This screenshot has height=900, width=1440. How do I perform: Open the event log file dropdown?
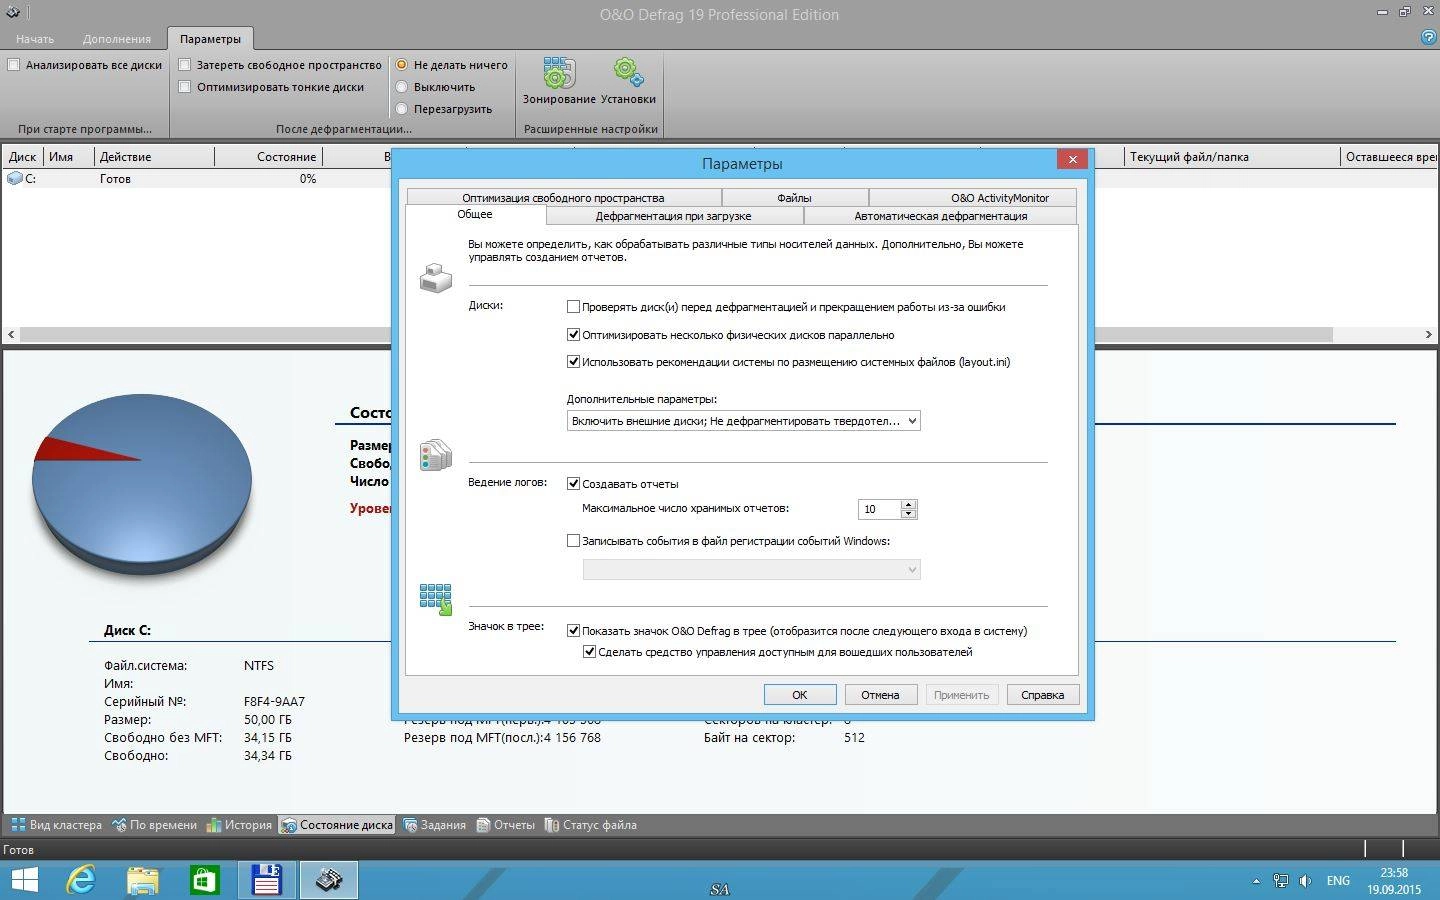click(751, 570)
